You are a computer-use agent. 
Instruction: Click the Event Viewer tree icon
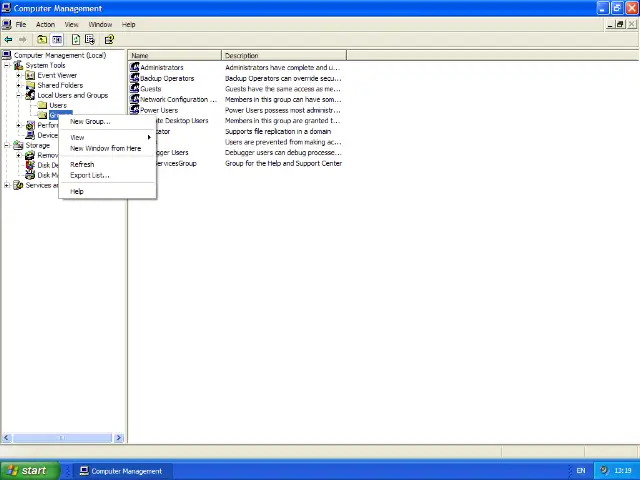coord(30,76)
